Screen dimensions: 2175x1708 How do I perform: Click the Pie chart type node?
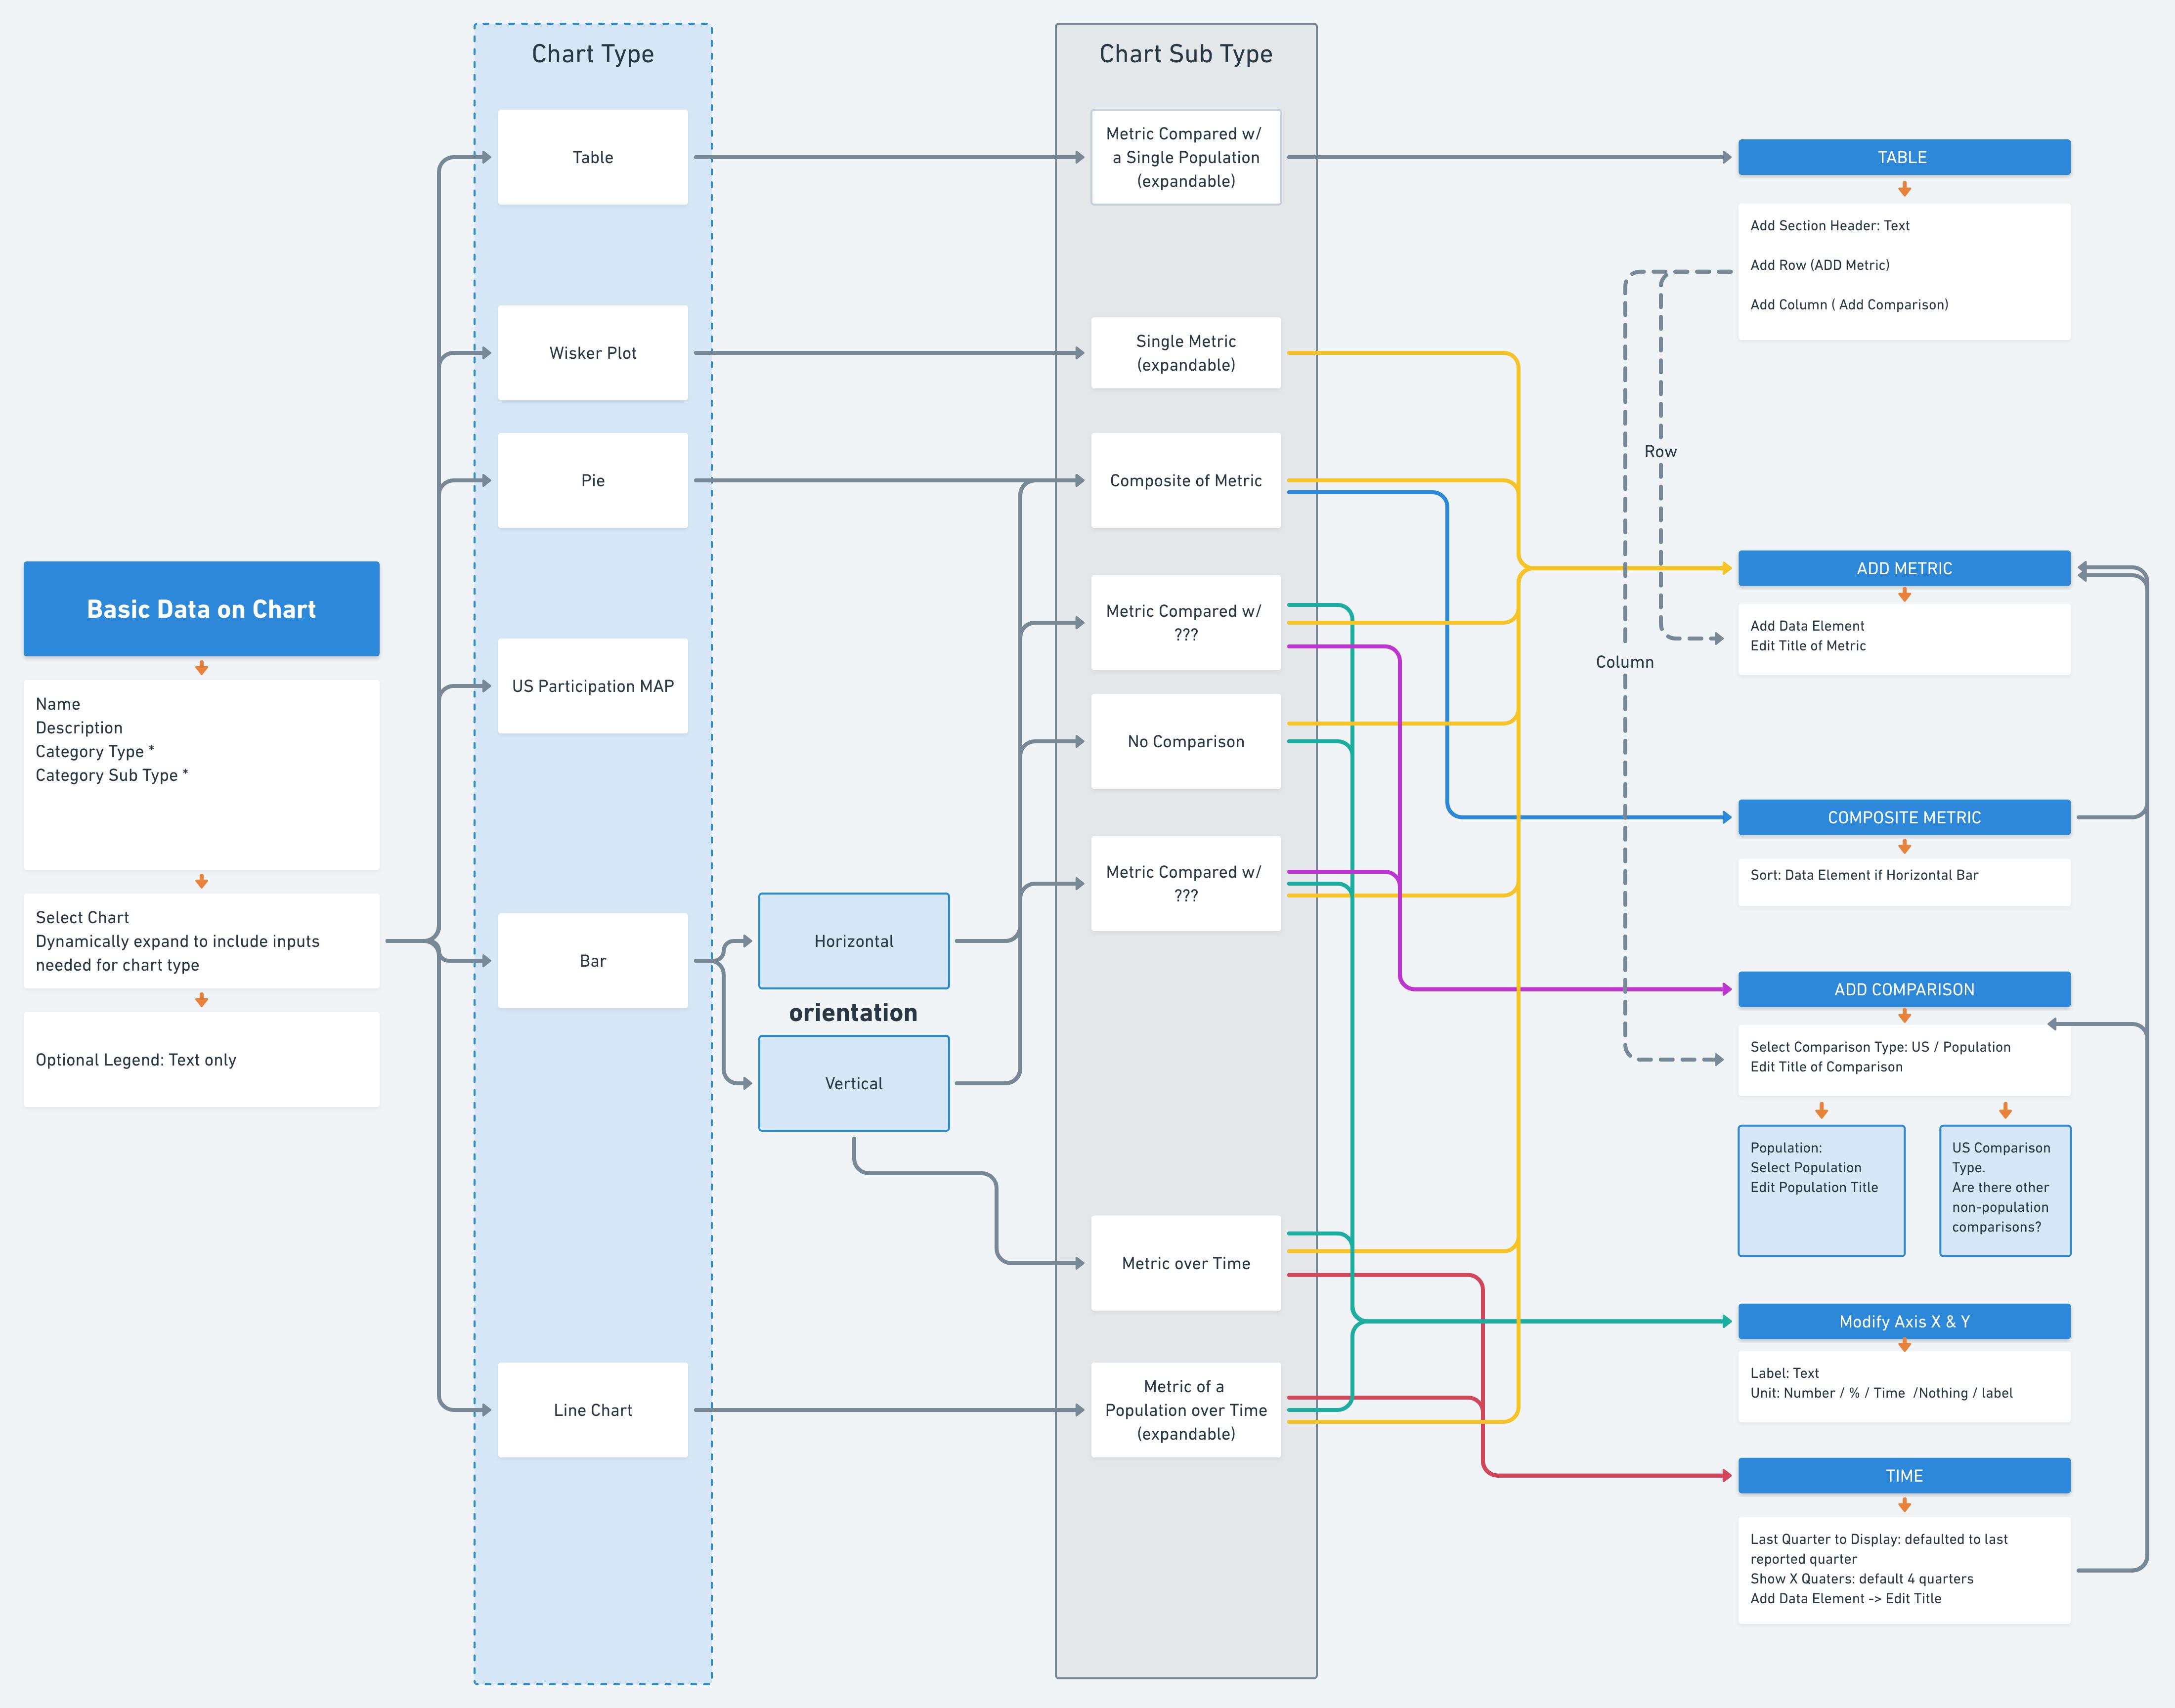point(592,480)
